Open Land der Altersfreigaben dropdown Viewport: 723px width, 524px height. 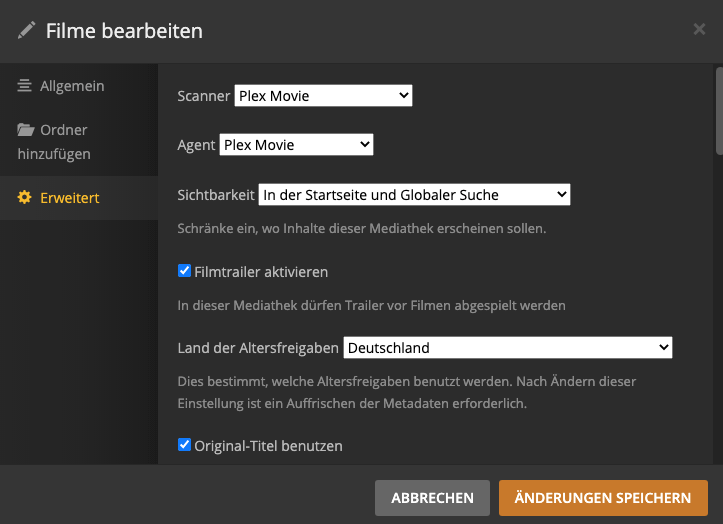coord(507,348)
